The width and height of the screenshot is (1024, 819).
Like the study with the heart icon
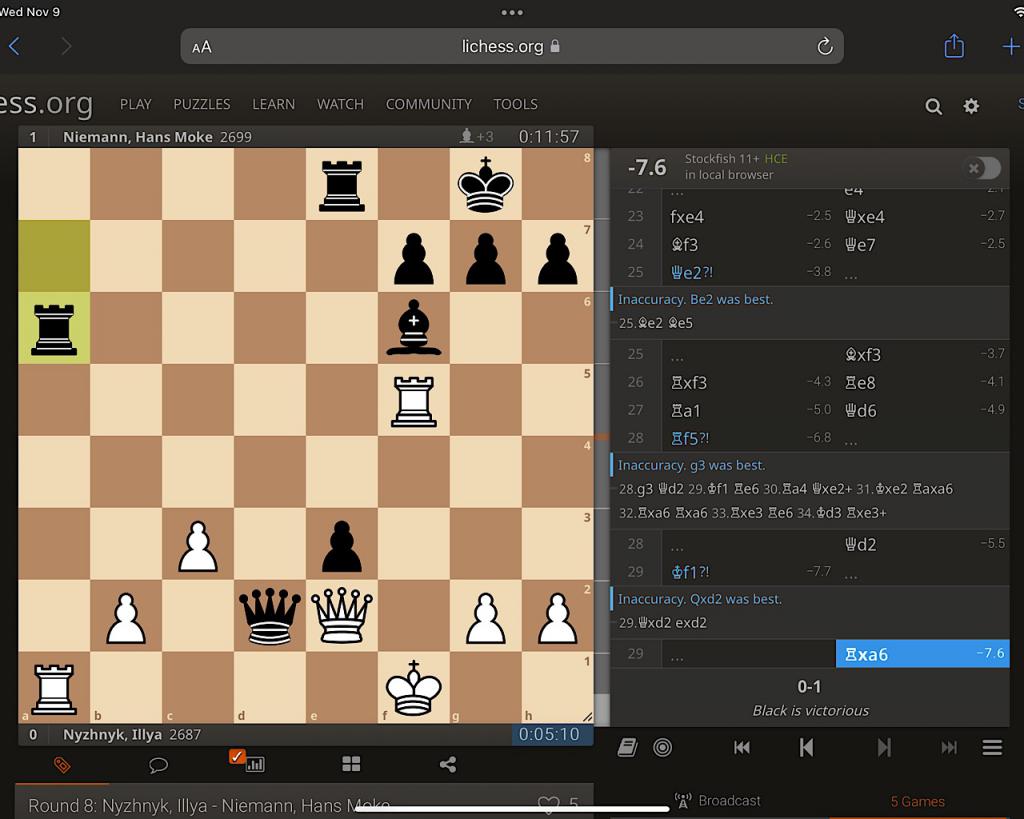[548, 804]
